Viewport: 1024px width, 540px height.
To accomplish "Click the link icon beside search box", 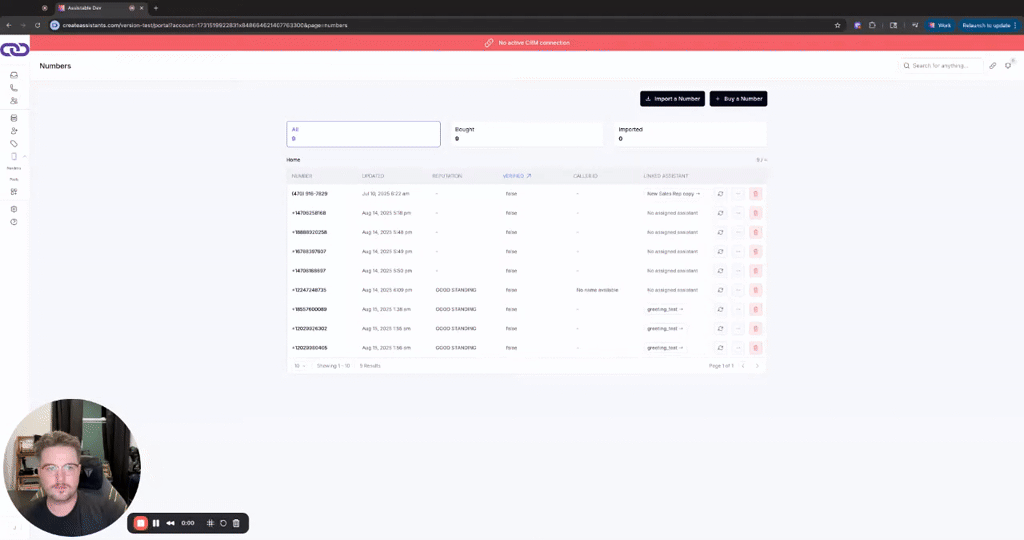I will [x=993, y=66].
